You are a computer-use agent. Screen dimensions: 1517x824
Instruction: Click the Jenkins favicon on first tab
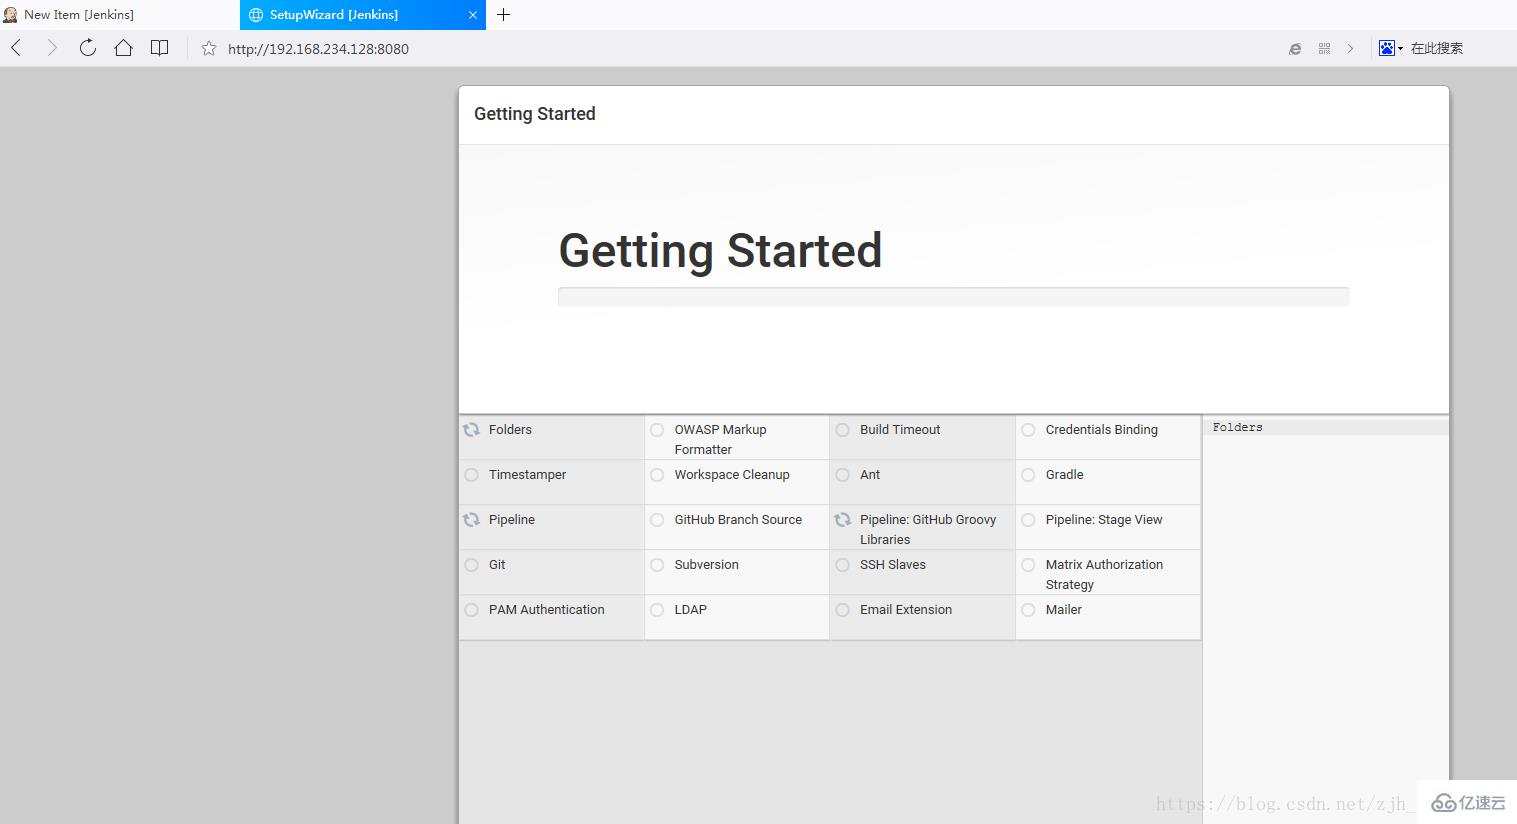pos(10,15)
